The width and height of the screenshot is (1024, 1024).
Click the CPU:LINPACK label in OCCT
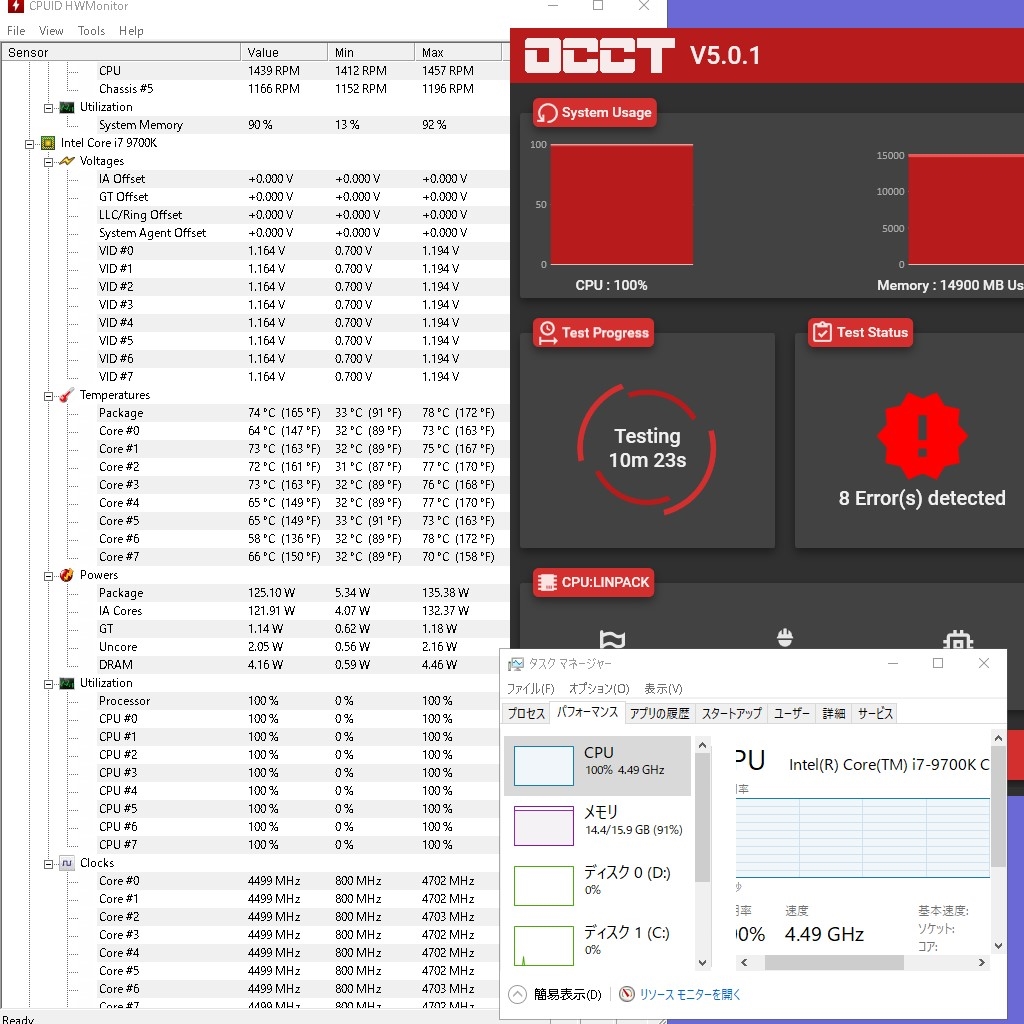click(x=593, y=582)
